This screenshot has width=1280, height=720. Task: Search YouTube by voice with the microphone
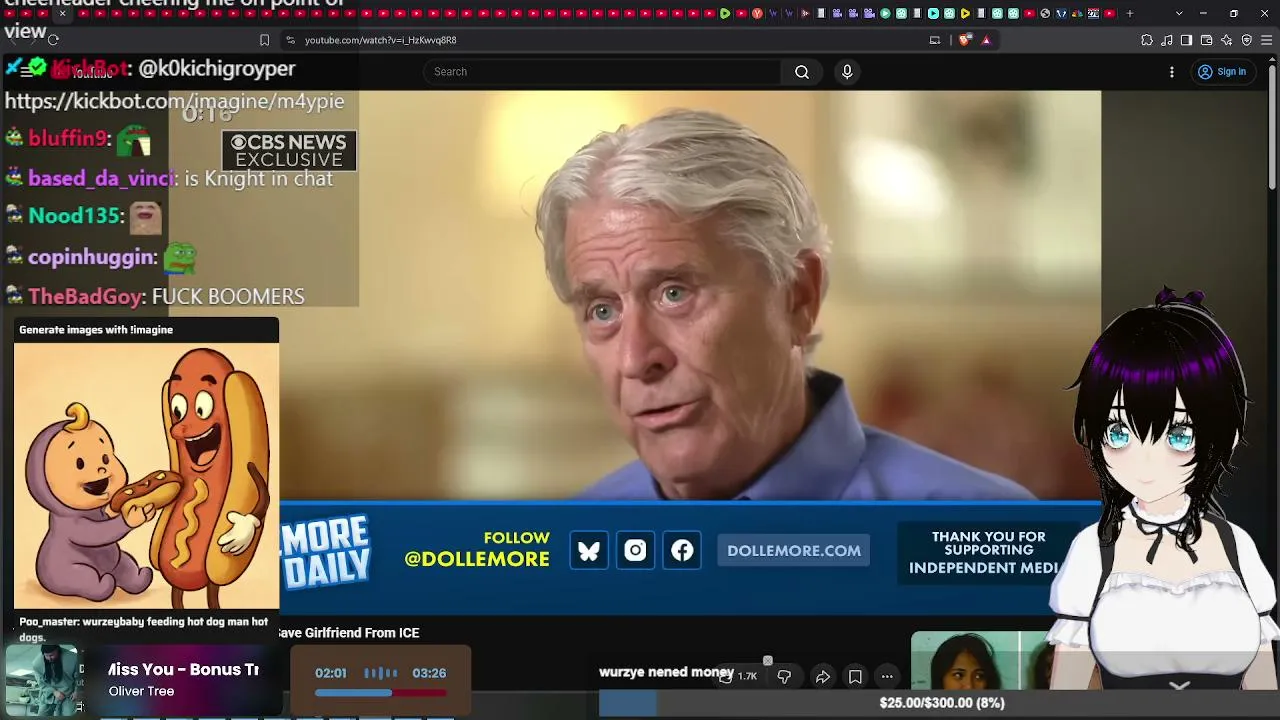coord(847,72)
